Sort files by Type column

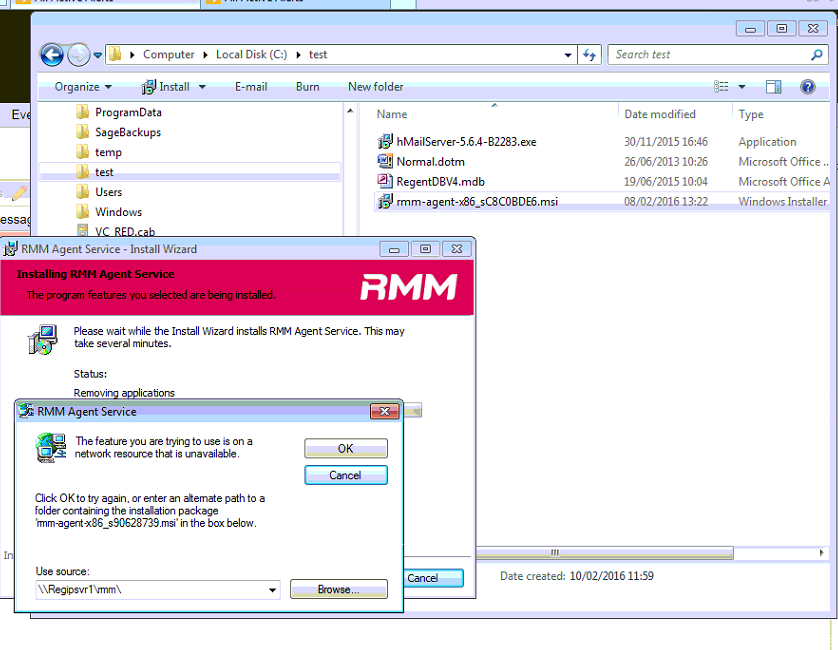(751, 114)
